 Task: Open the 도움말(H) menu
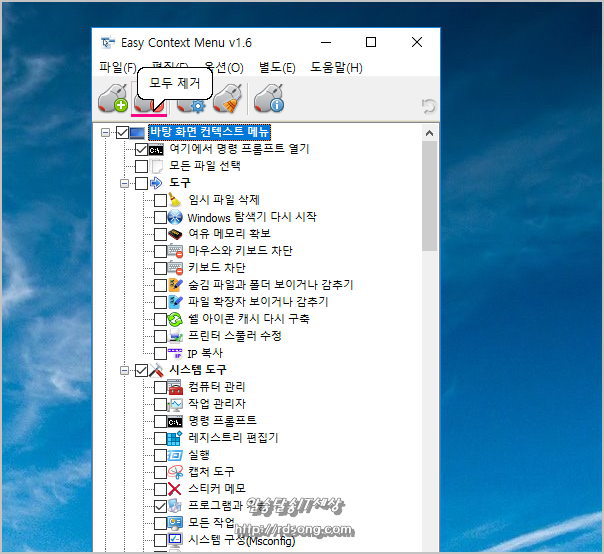tap(336, 68)
